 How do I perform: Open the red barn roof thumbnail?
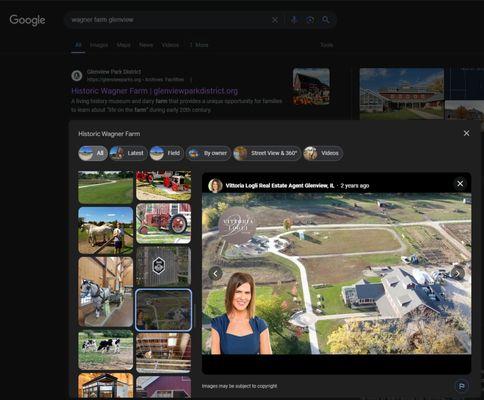(163, 387)
